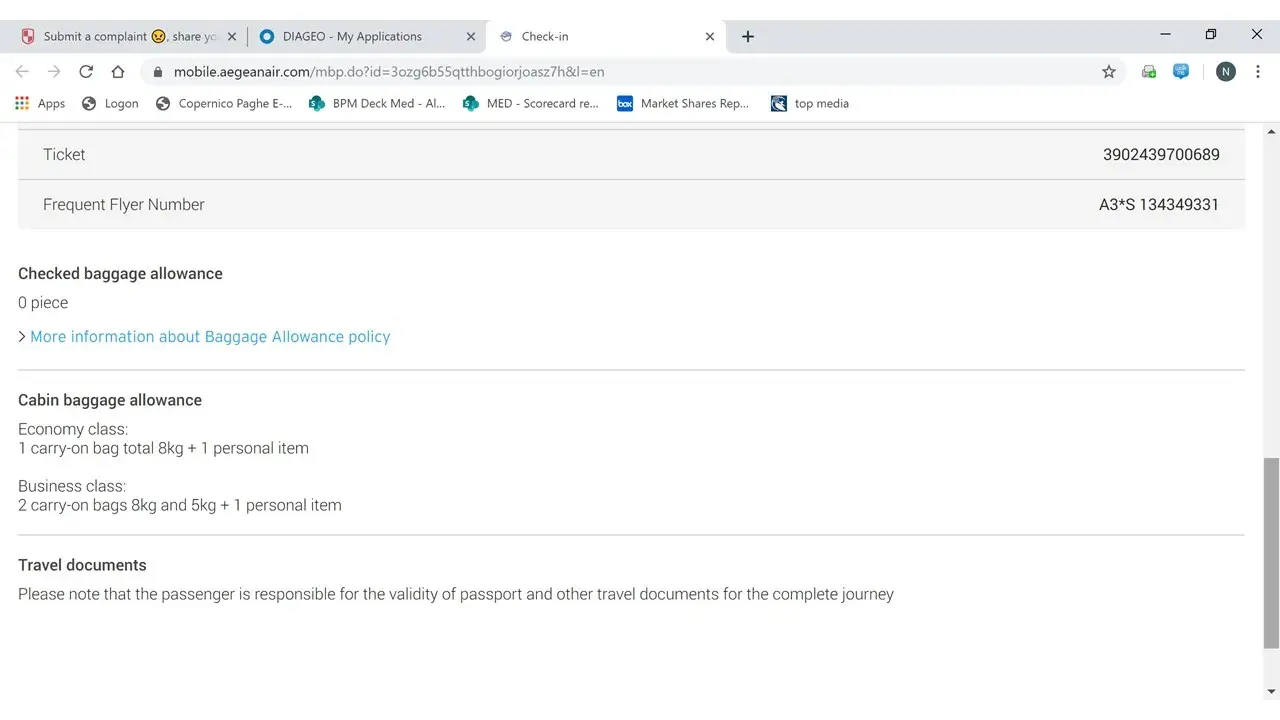Bookmark this page with star icon
1280x720 pixels.
click(x=1109, y=72)
